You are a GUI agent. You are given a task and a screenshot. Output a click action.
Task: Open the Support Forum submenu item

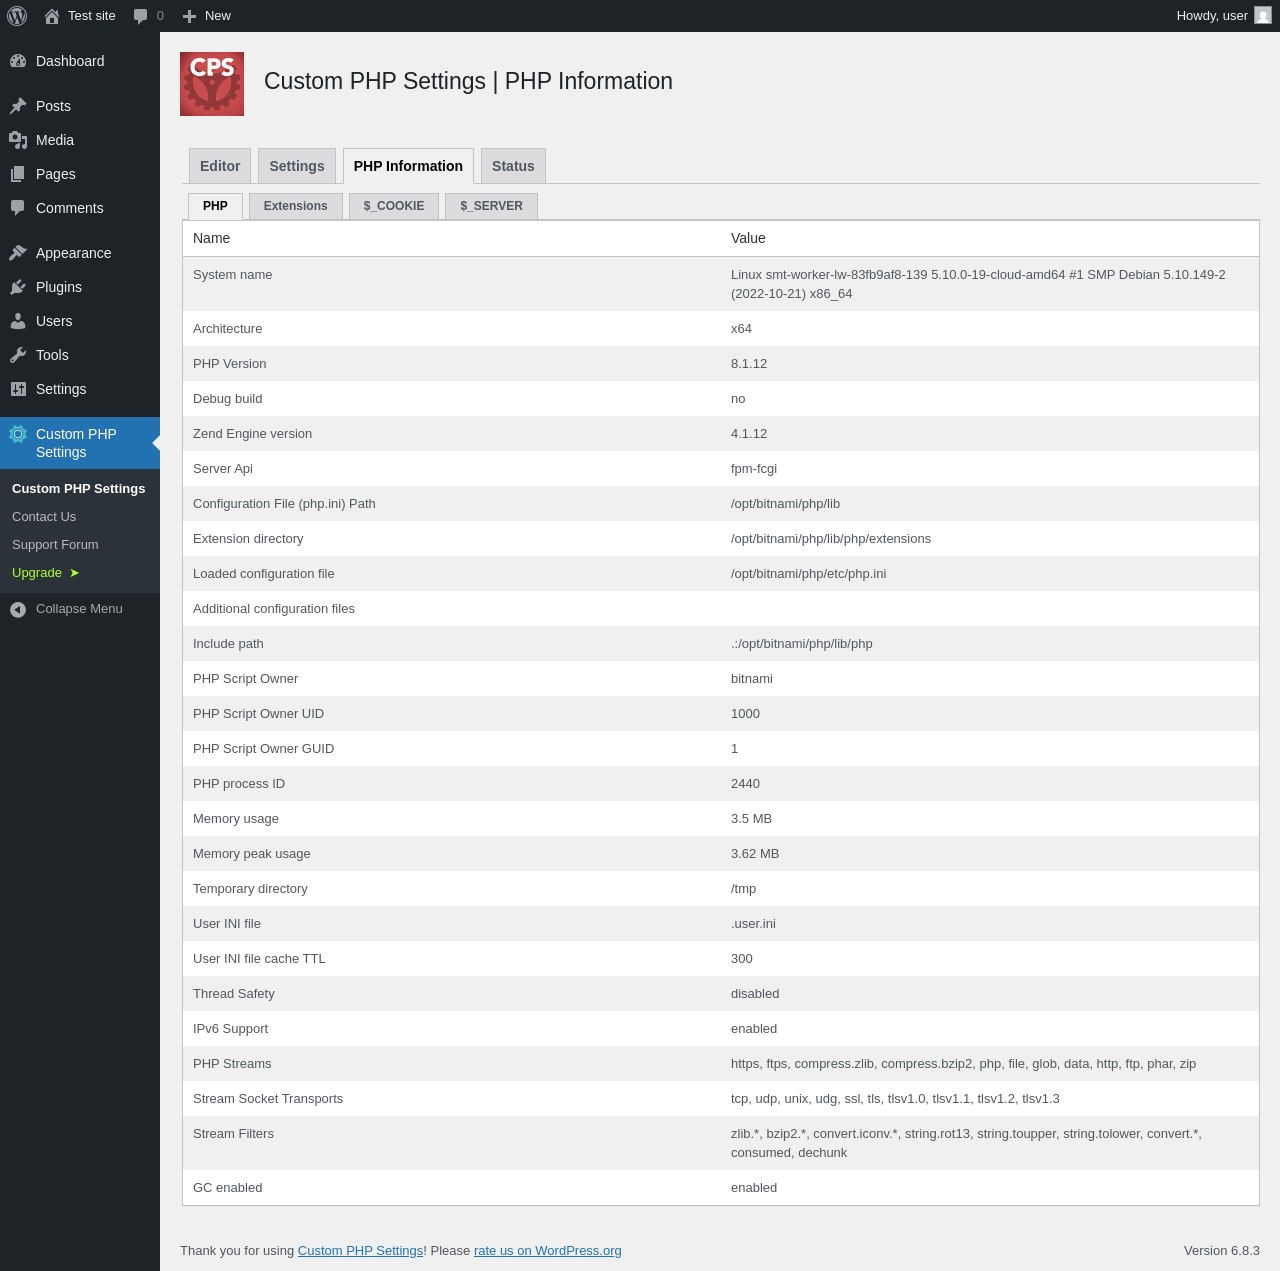click(55, 545)
